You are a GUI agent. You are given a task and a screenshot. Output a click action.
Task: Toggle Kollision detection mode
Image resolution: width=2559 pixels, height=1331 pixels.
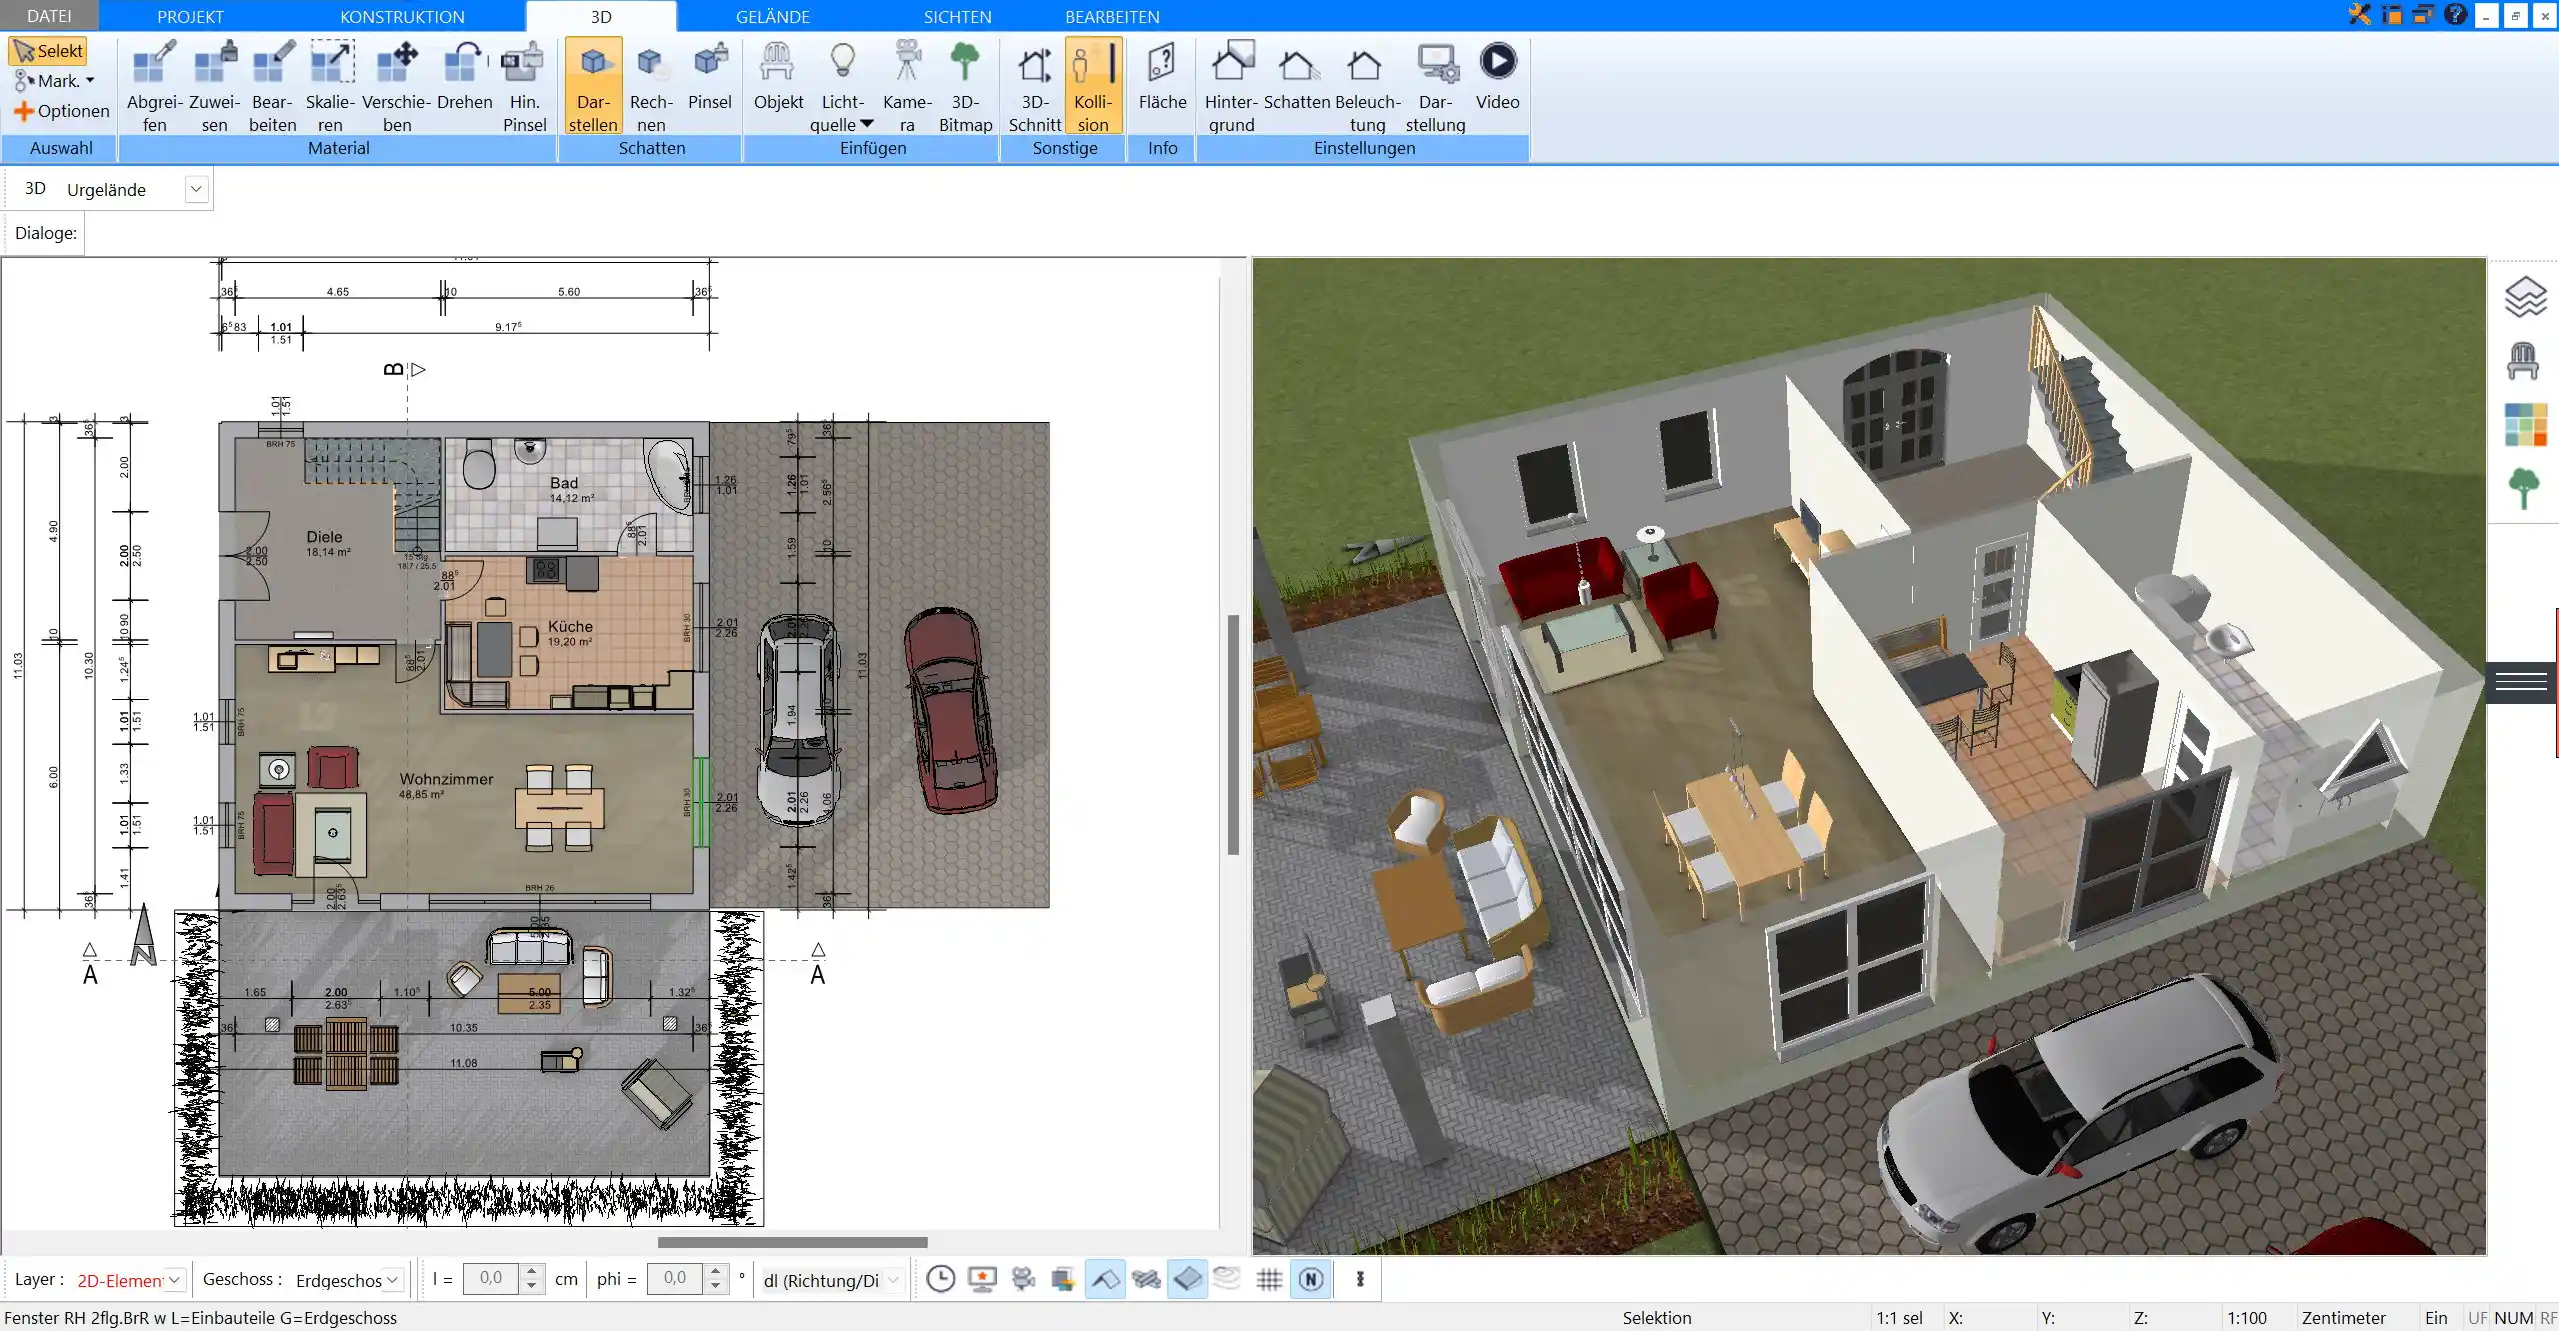[1093, 87]
